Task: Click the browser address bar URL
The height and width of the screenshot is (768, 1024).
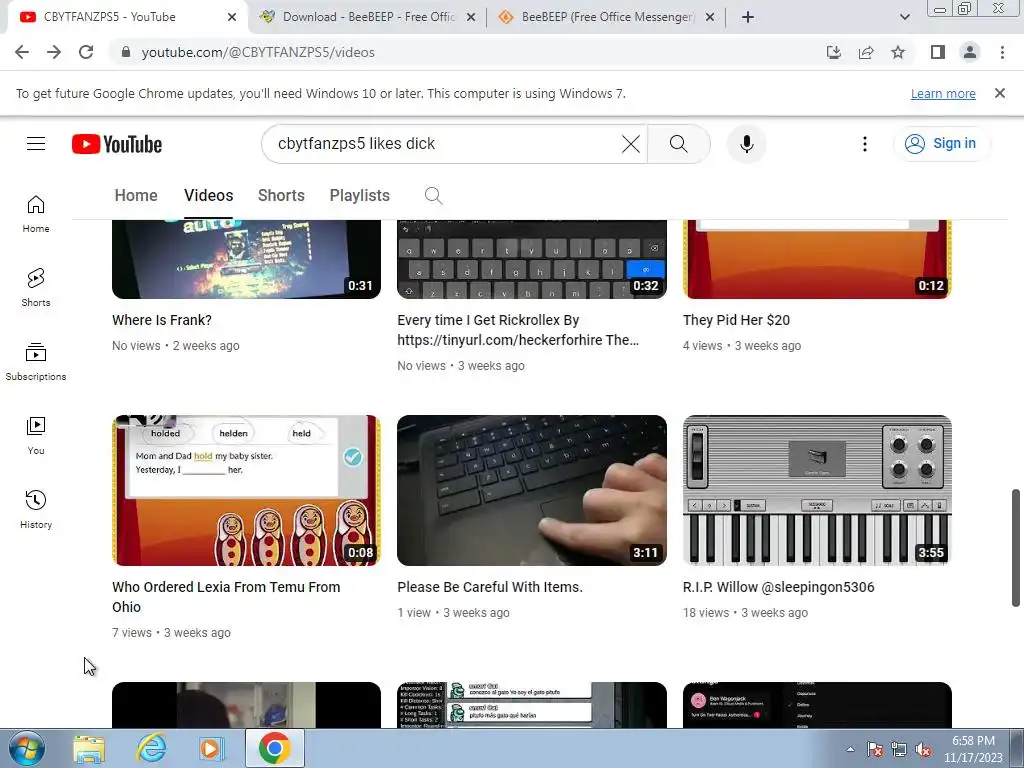Action: coord(258,52)
